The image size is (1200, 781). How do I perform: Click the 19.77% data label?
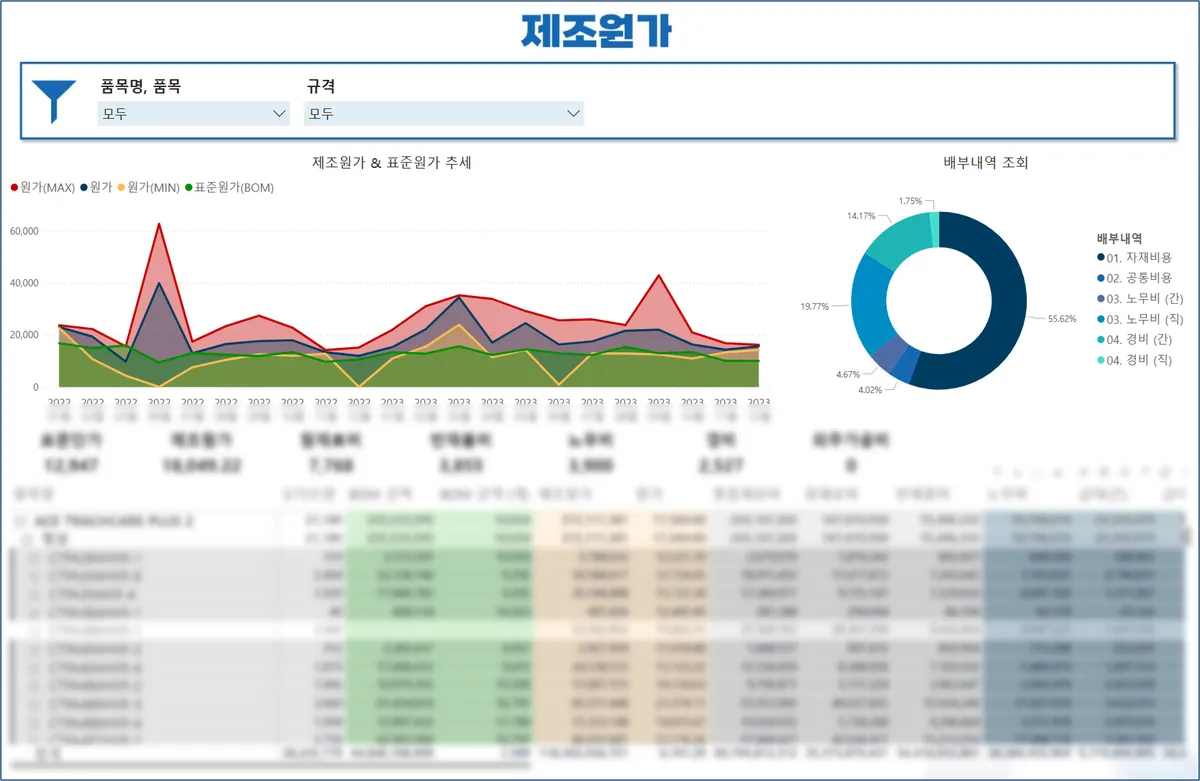pos(814,306)
